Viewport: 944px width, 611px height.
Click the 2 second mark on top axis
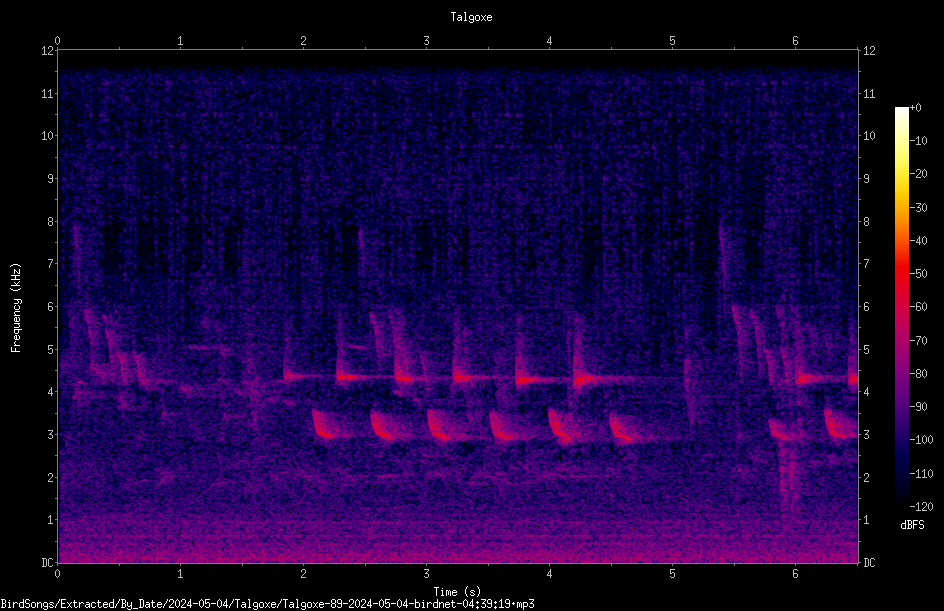(x=303, y=41)
